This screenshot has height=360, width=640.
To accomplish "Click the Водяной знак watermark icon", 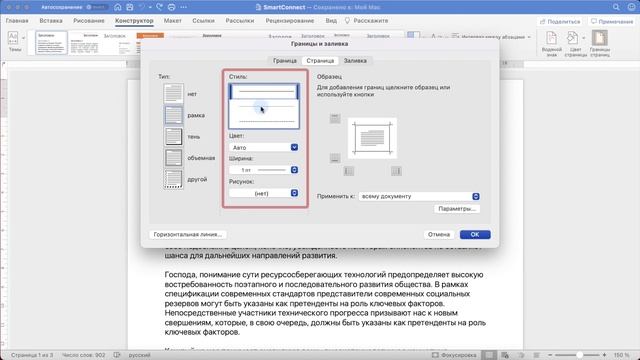I will 551,38.
